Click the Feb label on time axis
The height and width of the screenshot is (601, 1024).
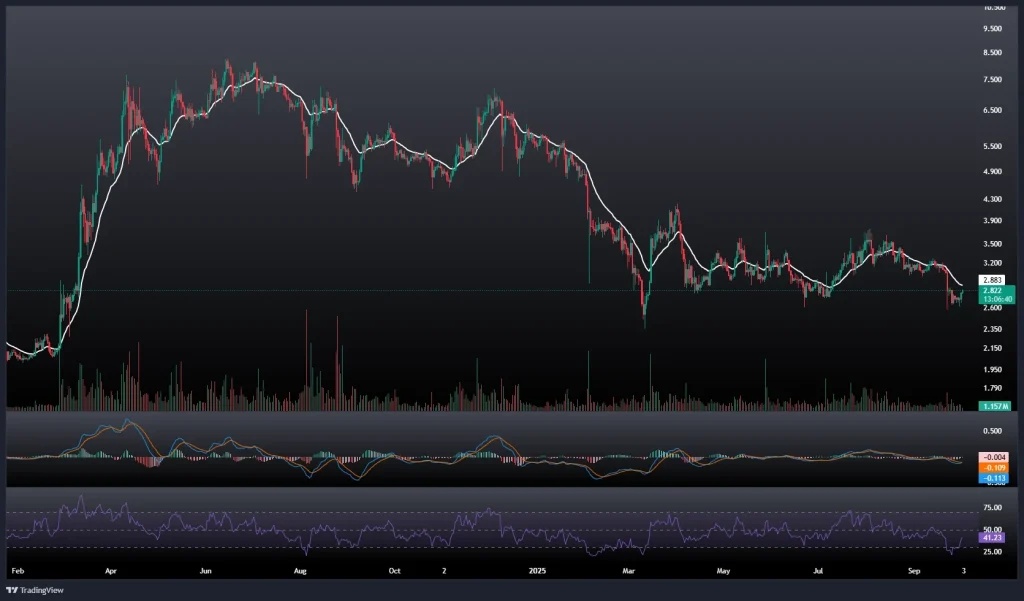tap(16, 570)
